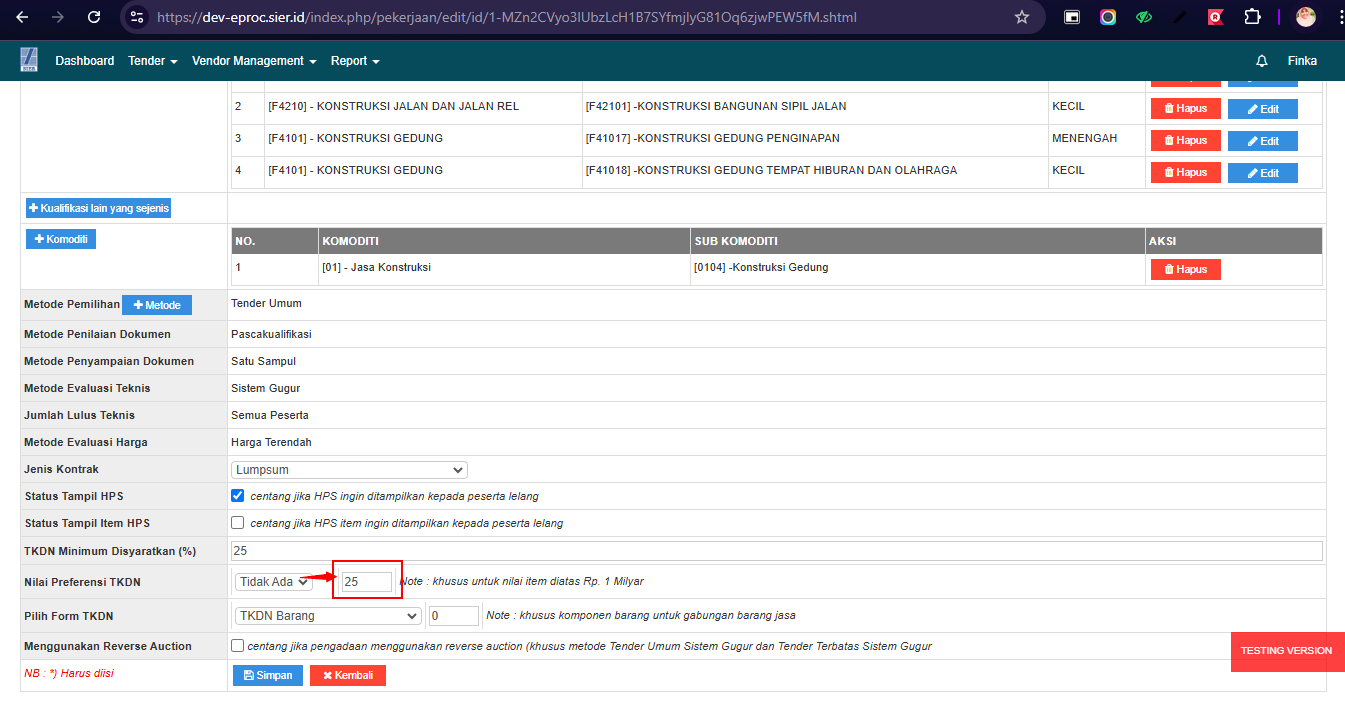Tick the Menggunakan Reverse Auction checkbox
This screenshot has width=1345, height=702.
(x=237, y=646)
